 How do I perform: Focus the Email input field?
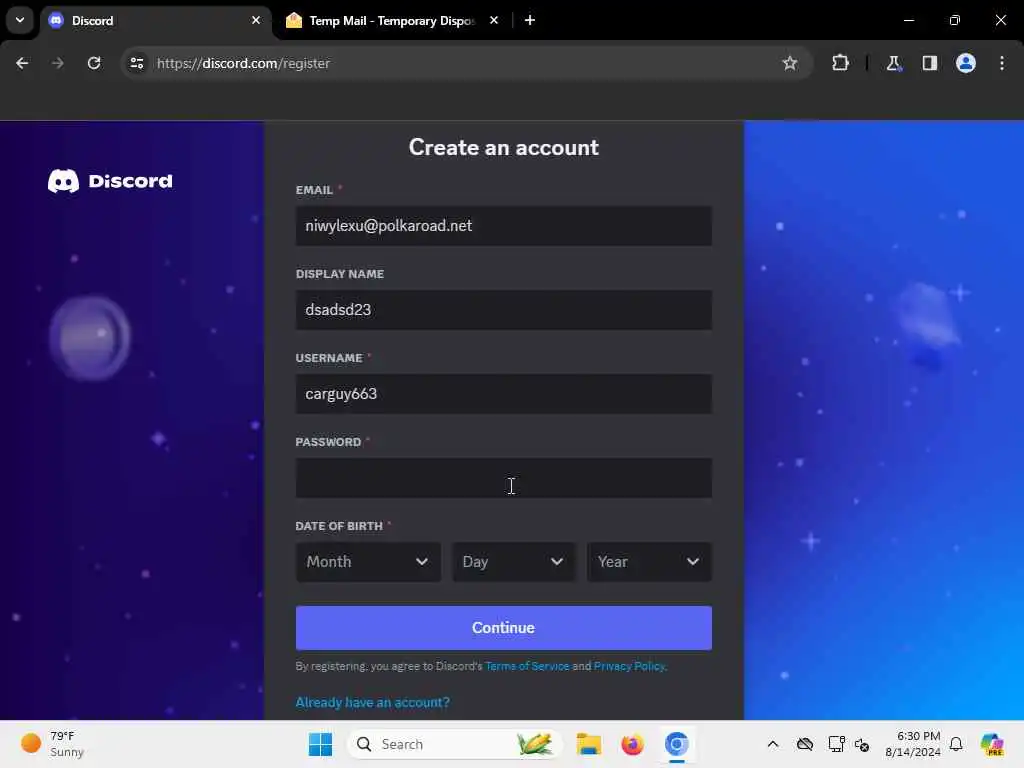504,226
